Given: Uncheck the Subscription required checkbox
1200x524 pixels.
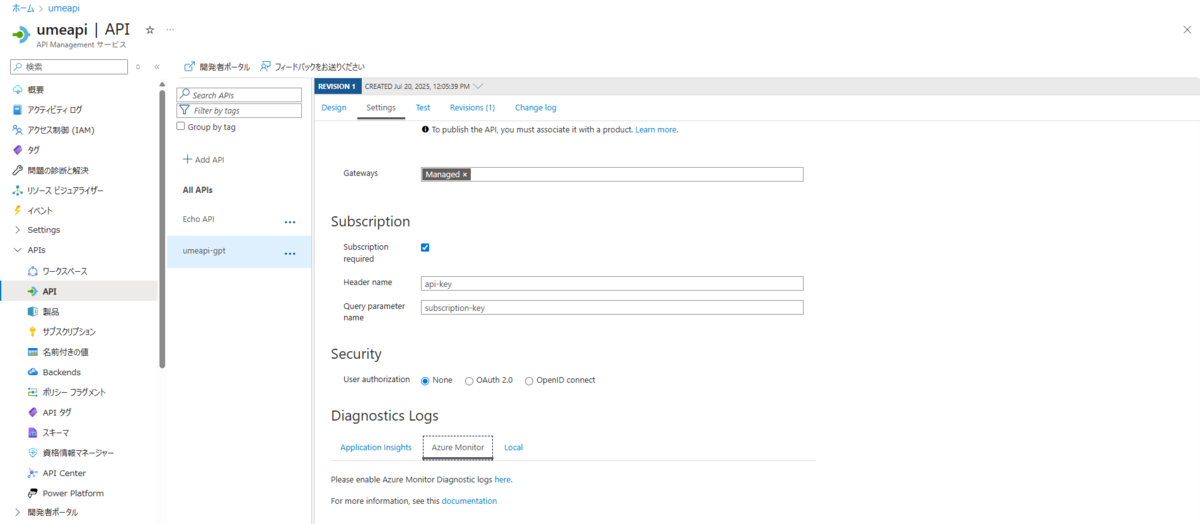Looking at the screenshot, I should coord(425,247).
